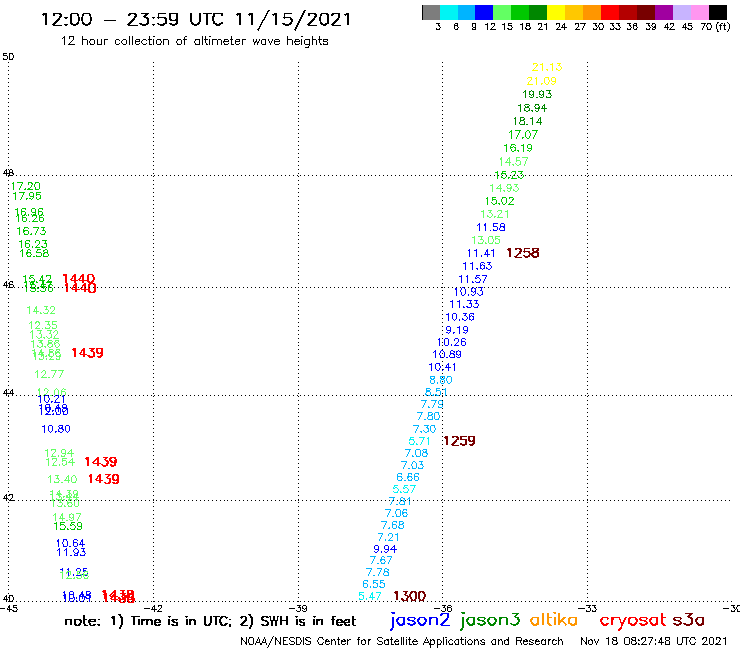Click the reading 14.93
740x650 pixels.
click(504, 187)
